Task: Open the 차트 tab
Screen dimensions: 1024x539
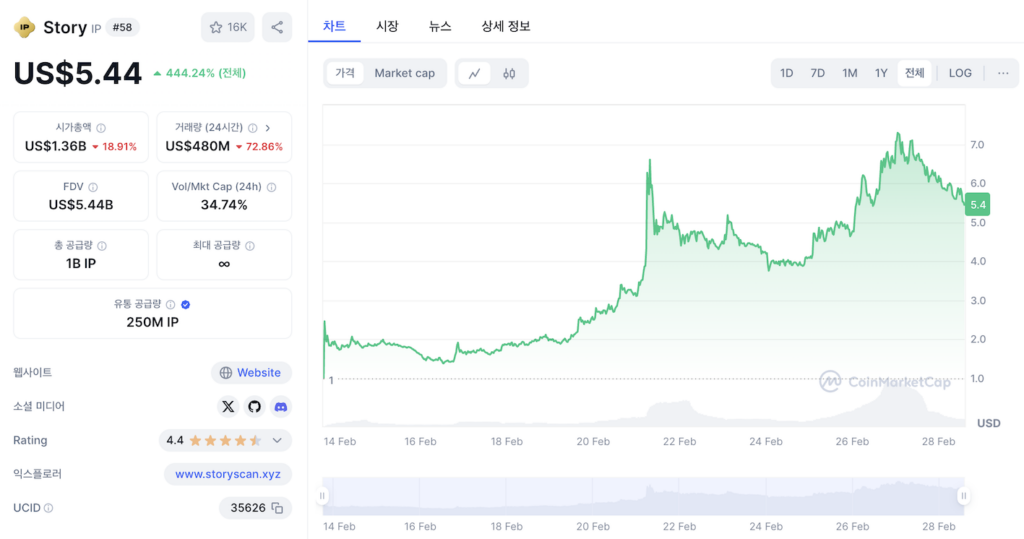Action: click(x=334, y=26)
